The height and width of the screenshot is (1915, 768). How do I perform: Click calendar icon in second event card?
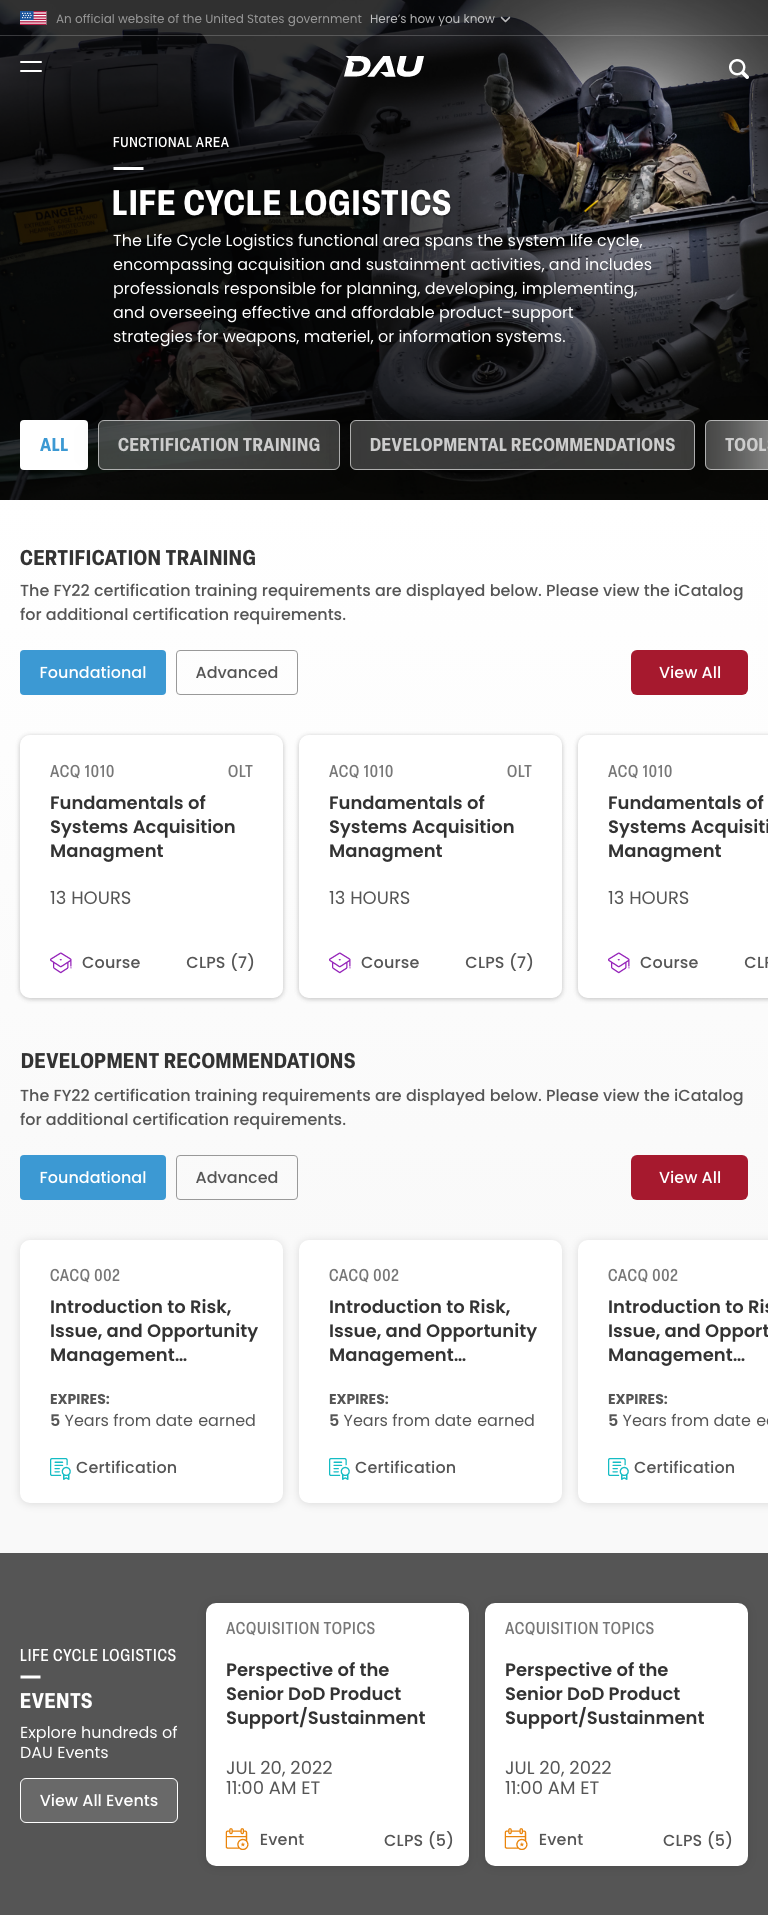tap(516, 1839)
